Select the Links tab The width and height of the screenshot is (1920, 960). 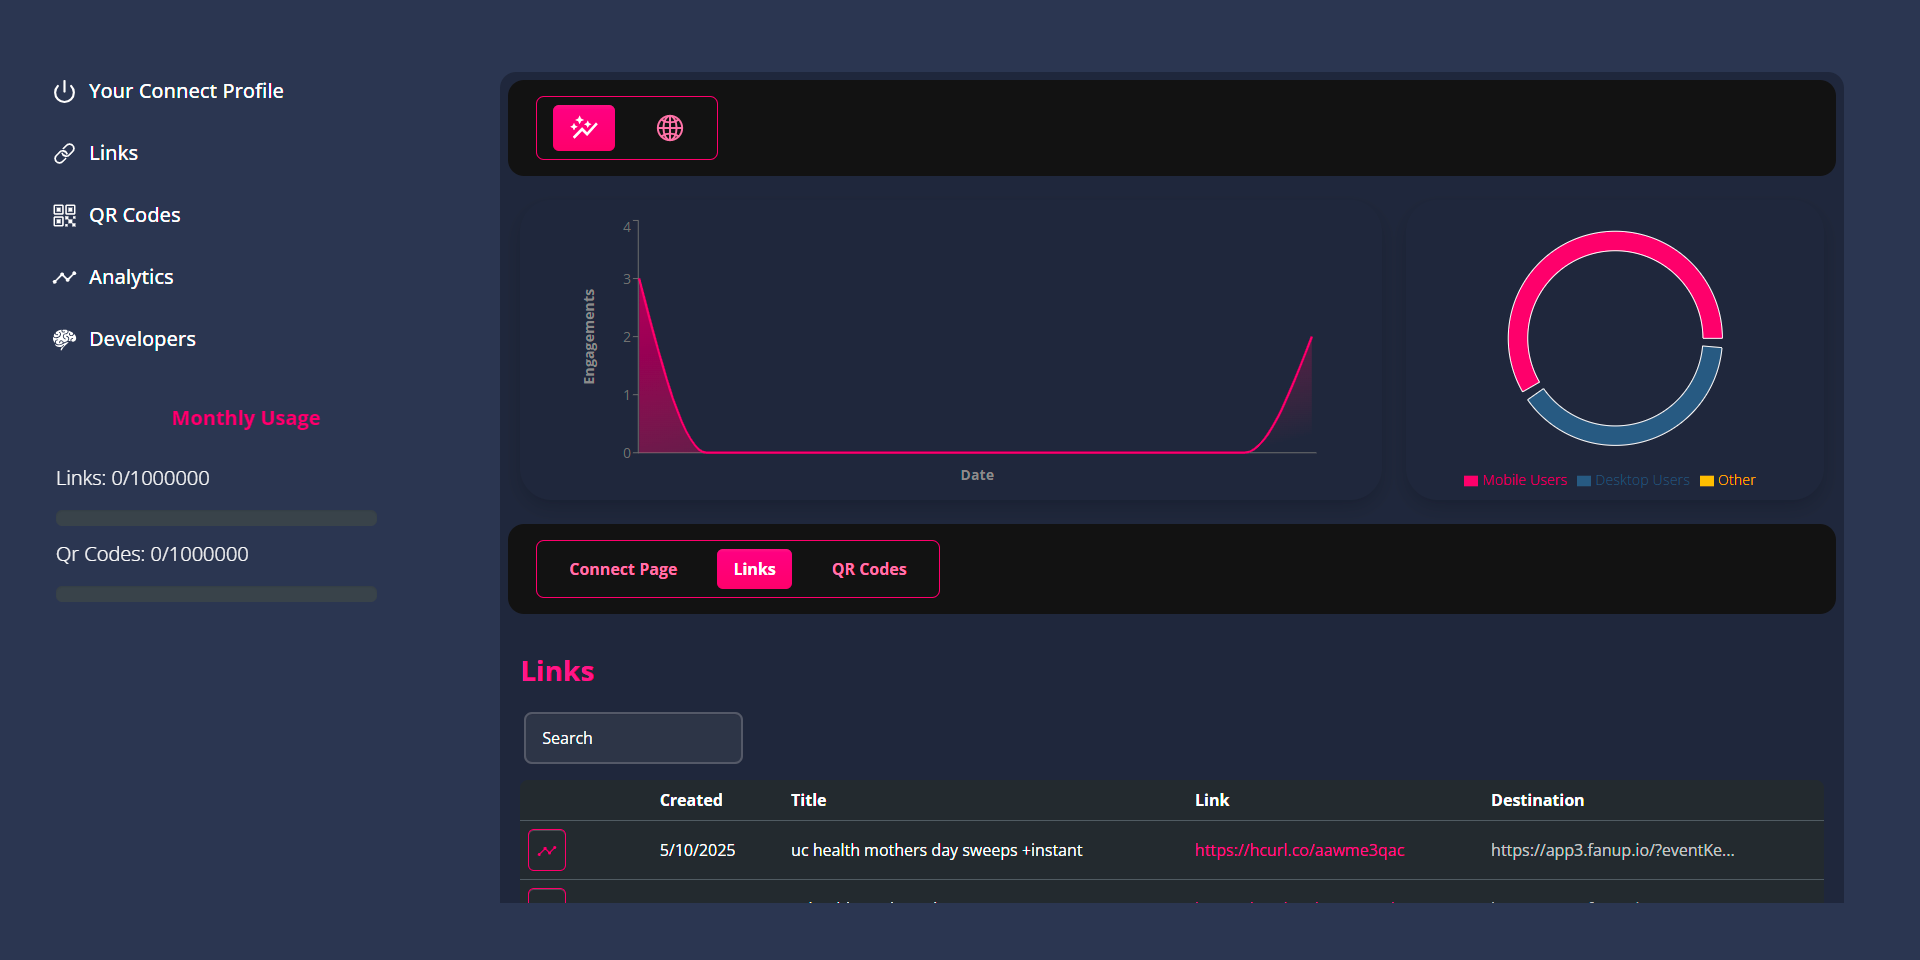[754, 569]
